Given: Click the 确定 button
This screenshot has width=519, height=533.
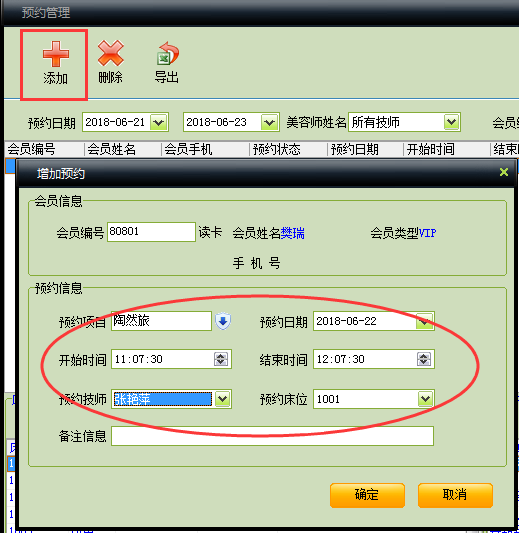Looking at the screenshot, I should pos(367,495).
